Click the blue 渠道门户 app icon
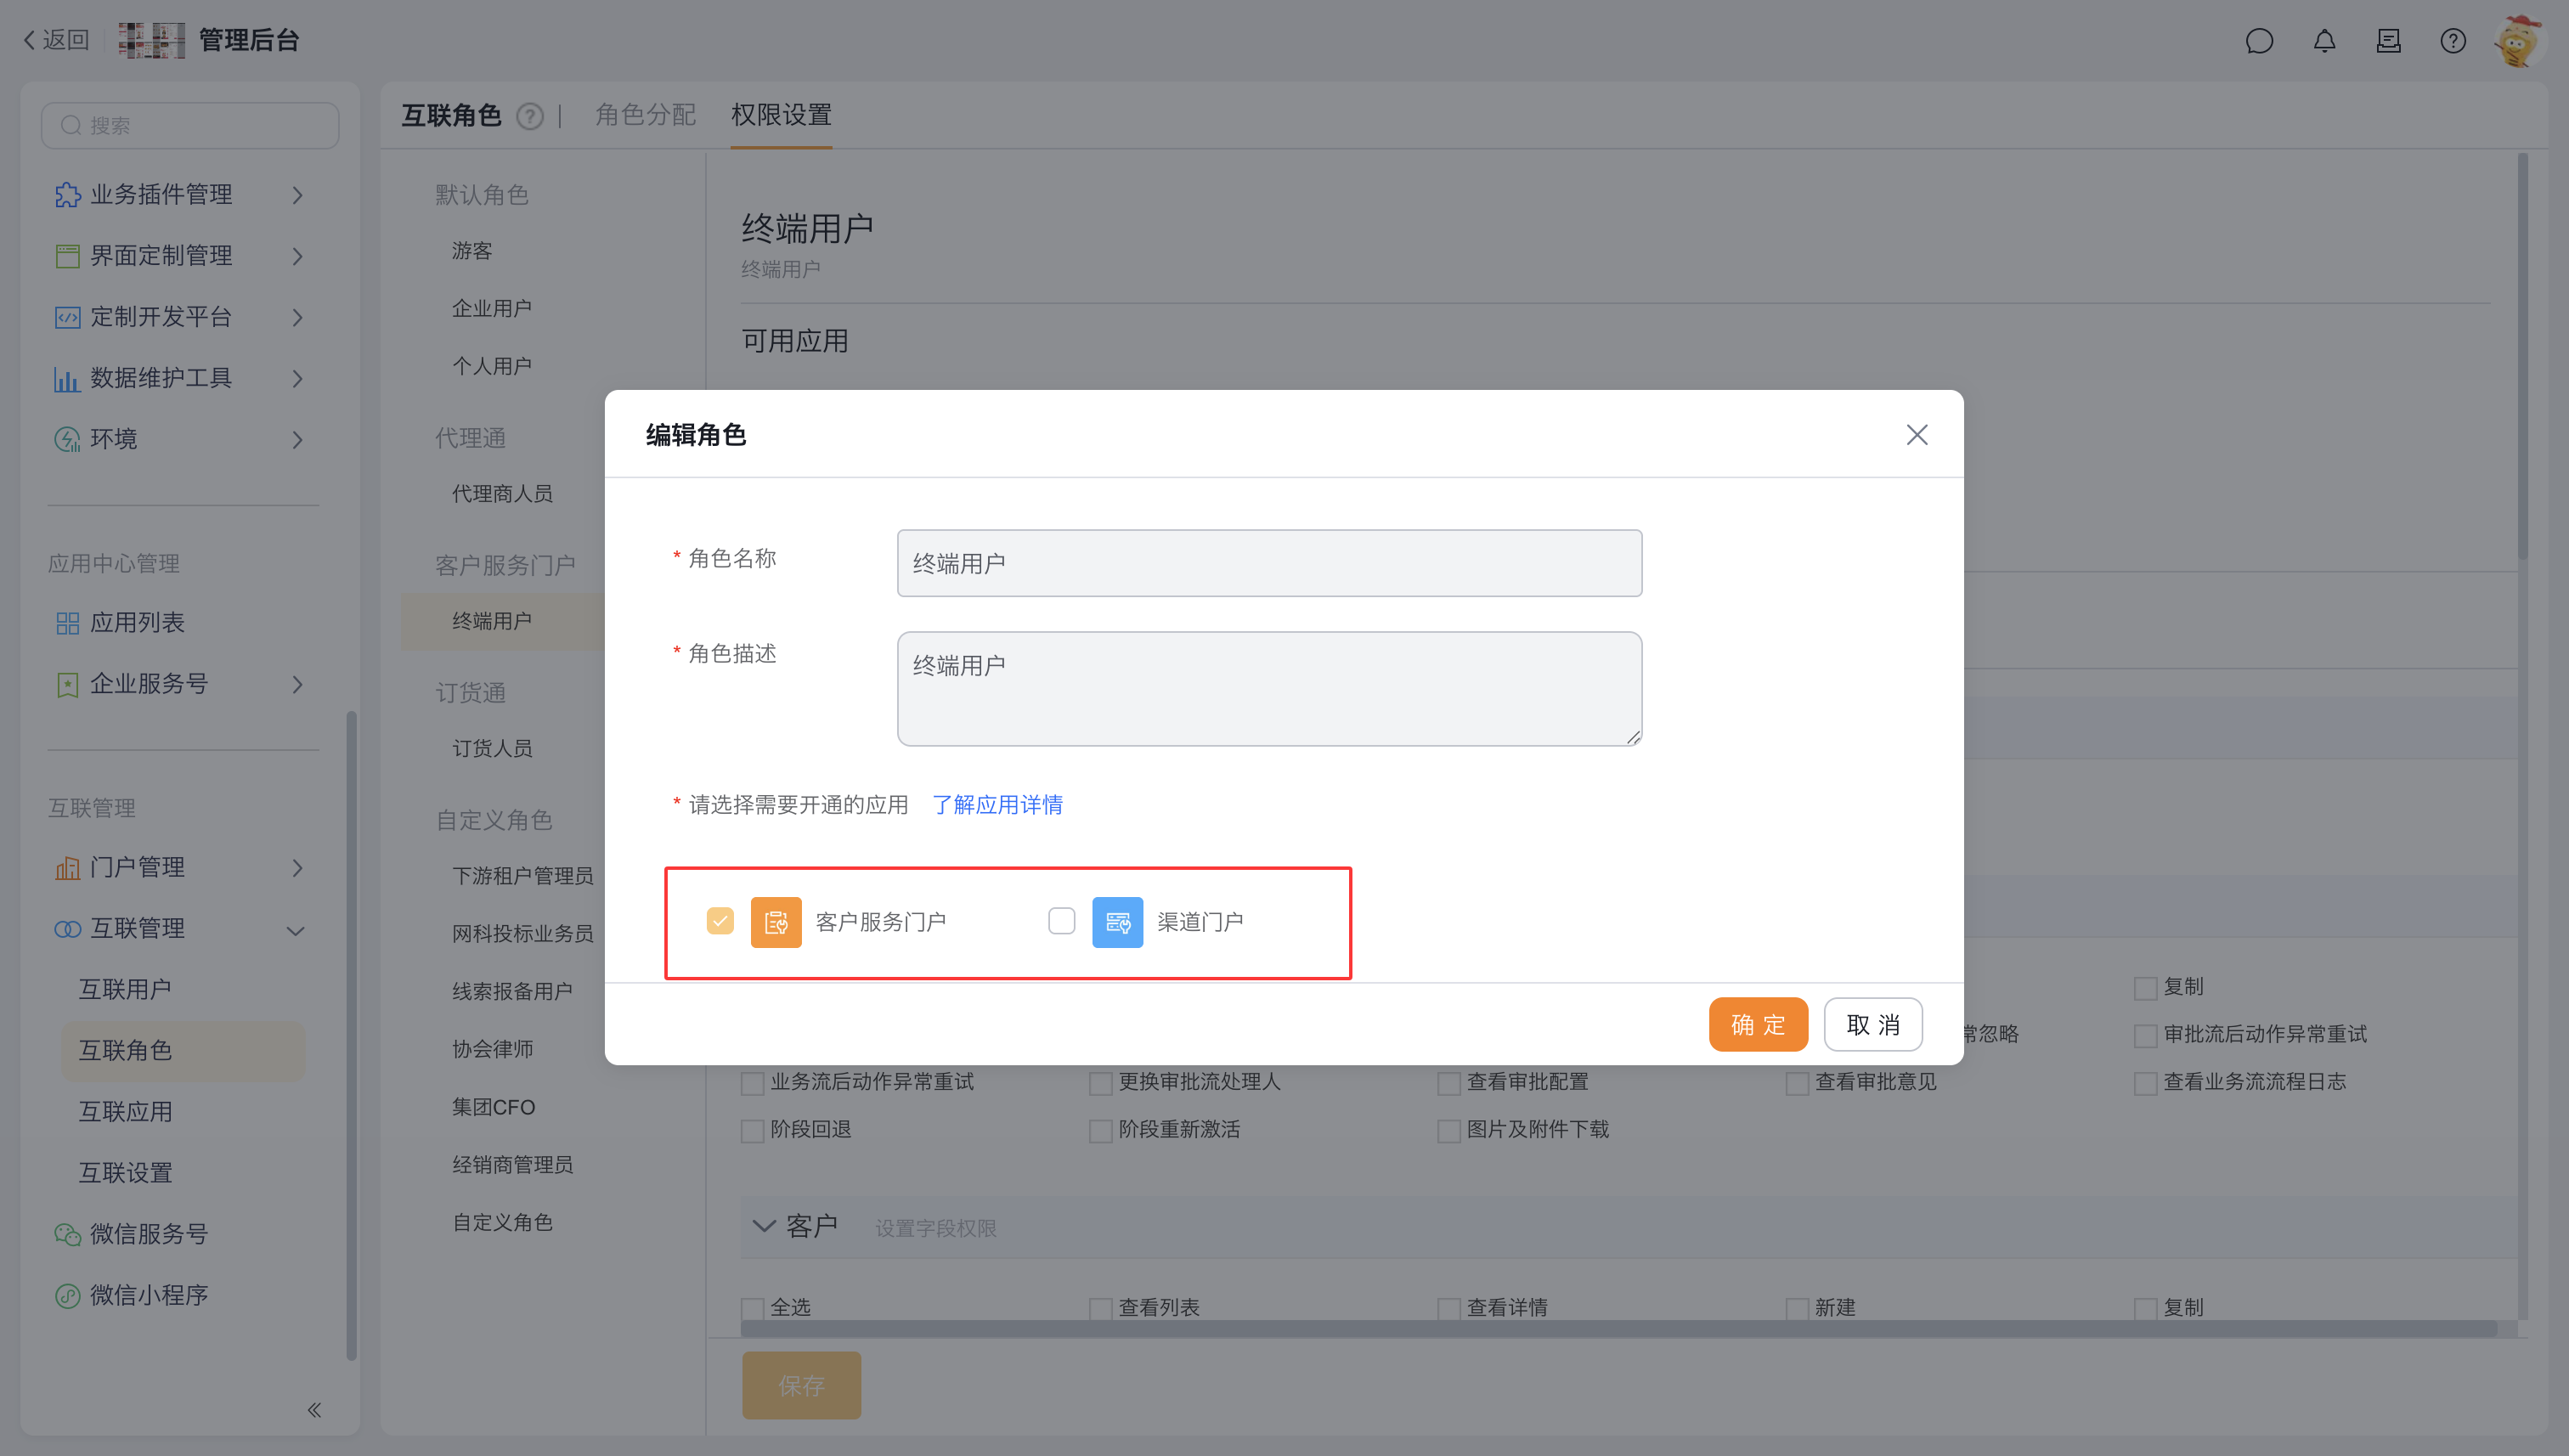Viewport: 2569px width, 1456px height. [x=1117, y=922]
